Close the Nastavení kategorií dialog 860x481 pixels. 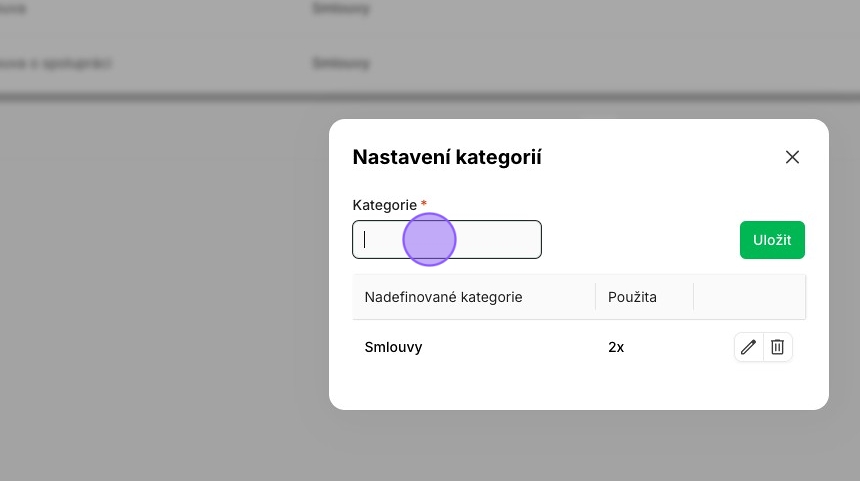pyautogui.click(x=792, y=157)
